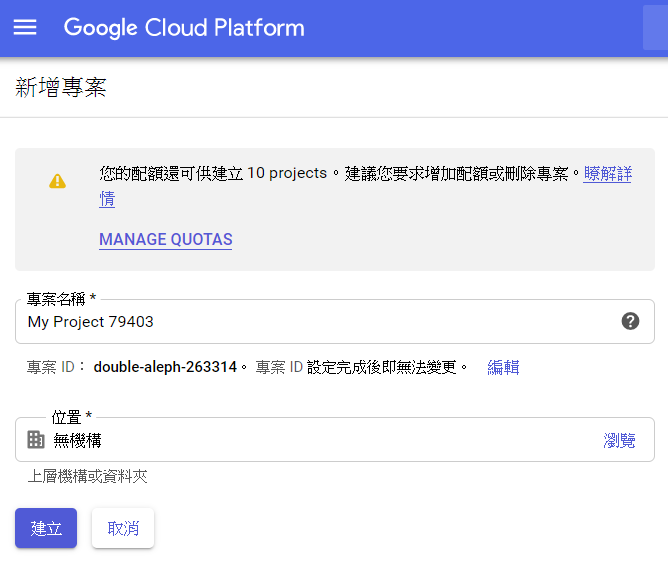The image size is (668, 569).
Task: Click the 新增專案 page heading
Action: click(60, 87)
